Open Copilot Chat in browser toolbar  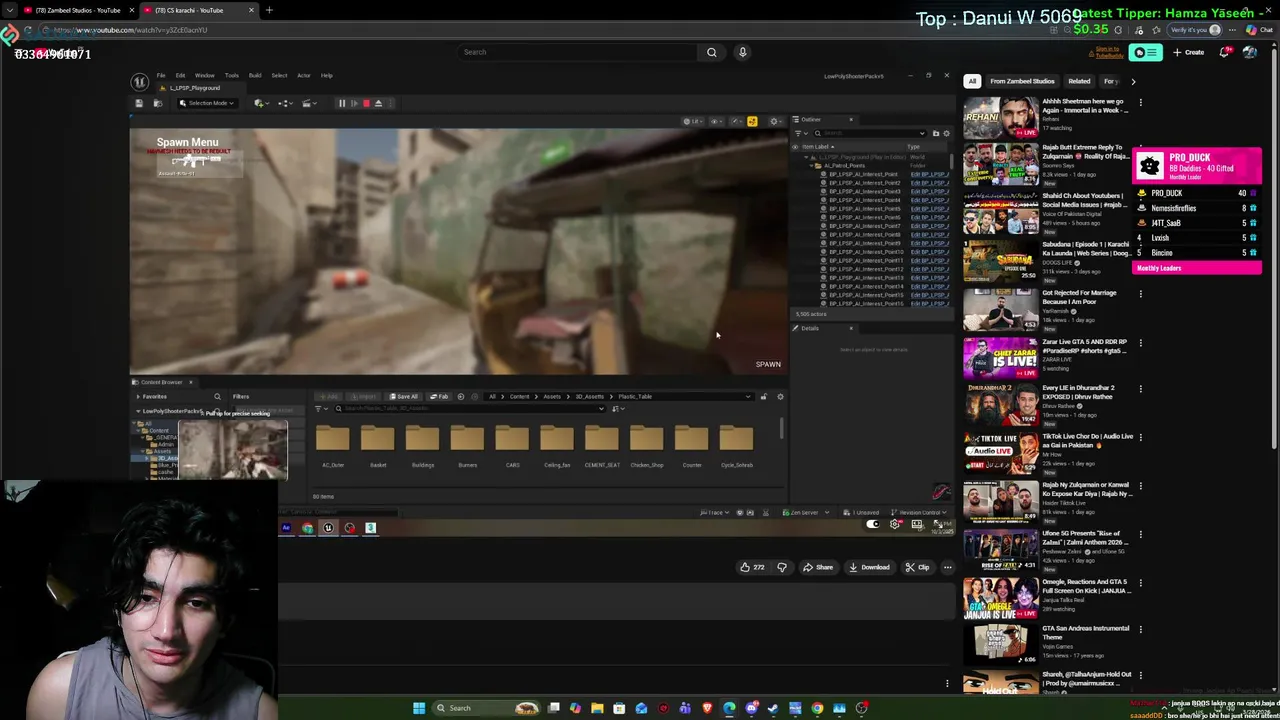pos(1260,30)
